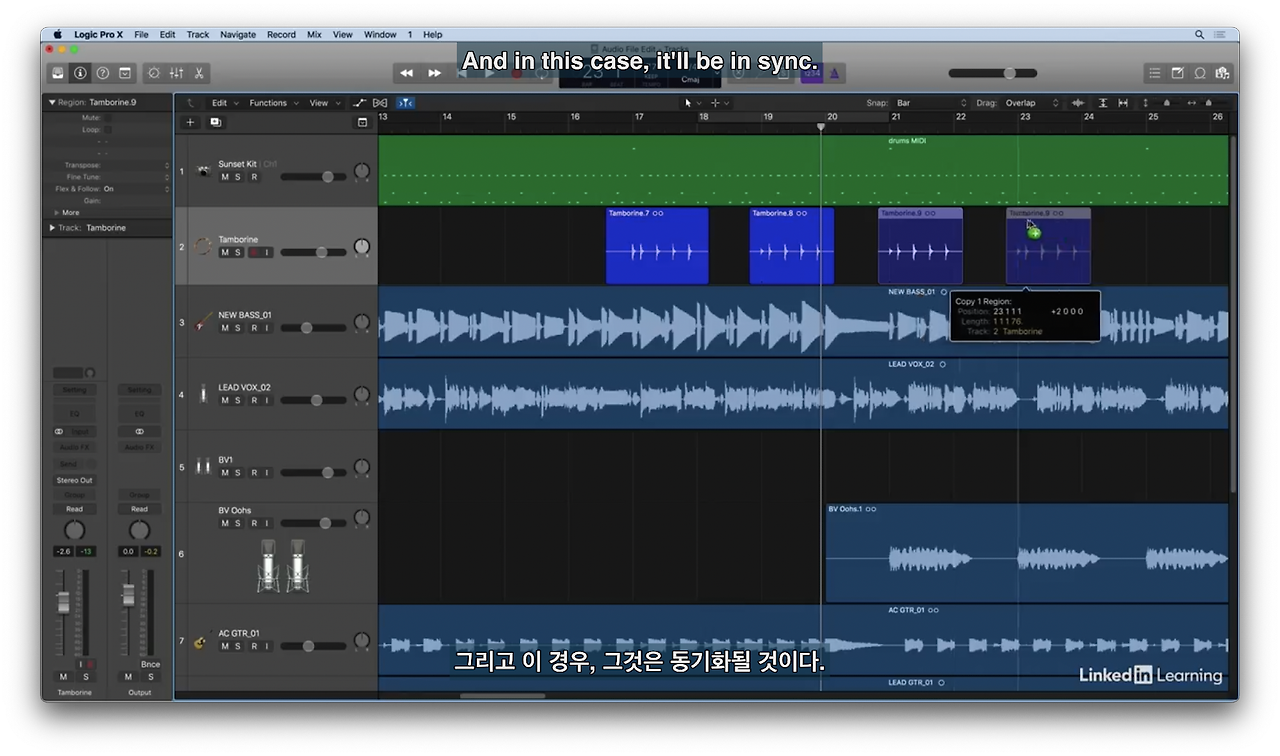Open the Edit dropdown in tracks area

(x=223, y=103)
